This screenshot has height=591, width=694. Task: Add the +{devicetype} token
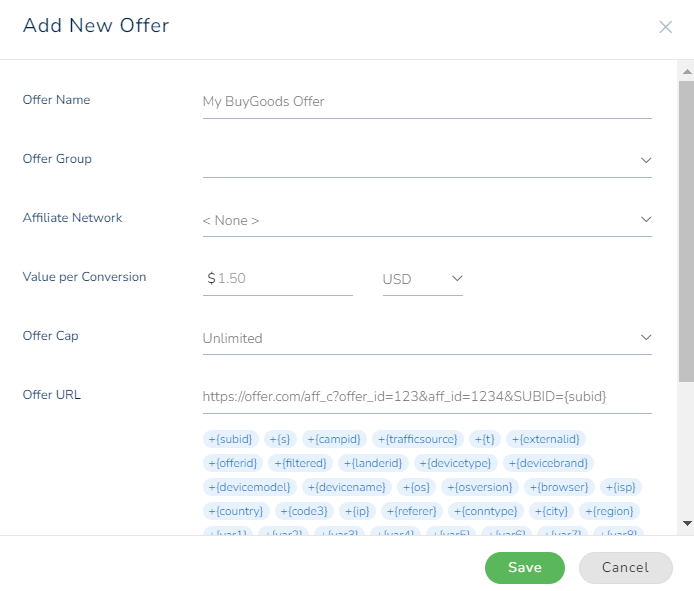pos(455,463)
